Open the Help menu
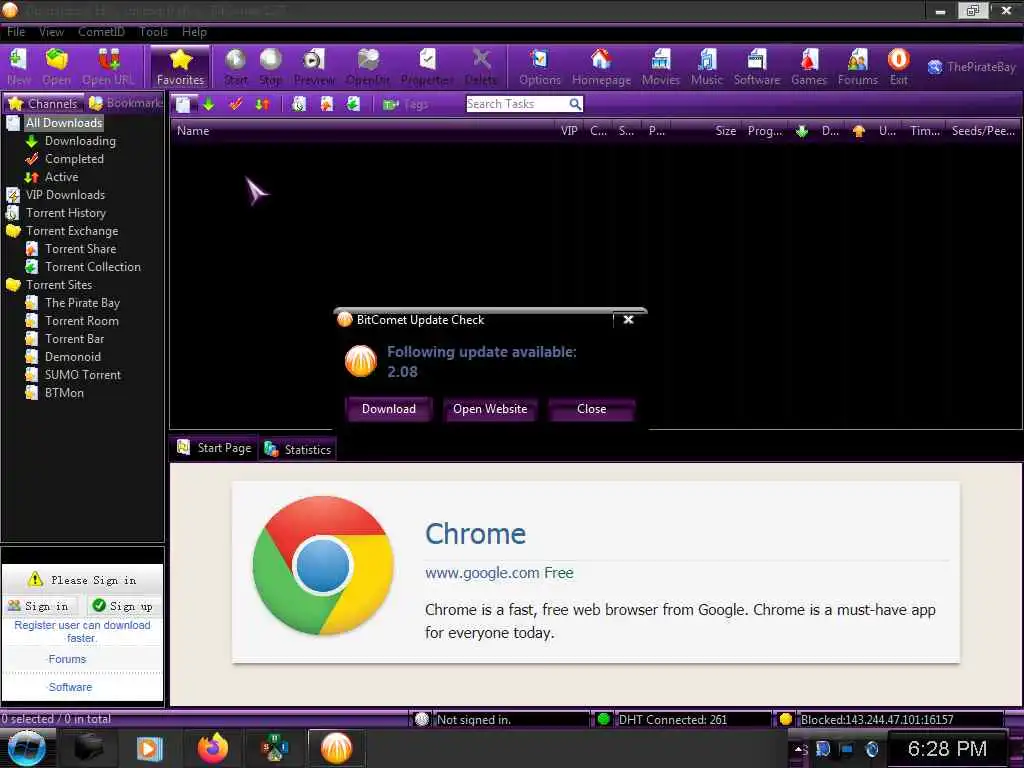The height and width of the screenshot is (768, 1024). click(x=194, y=31)
